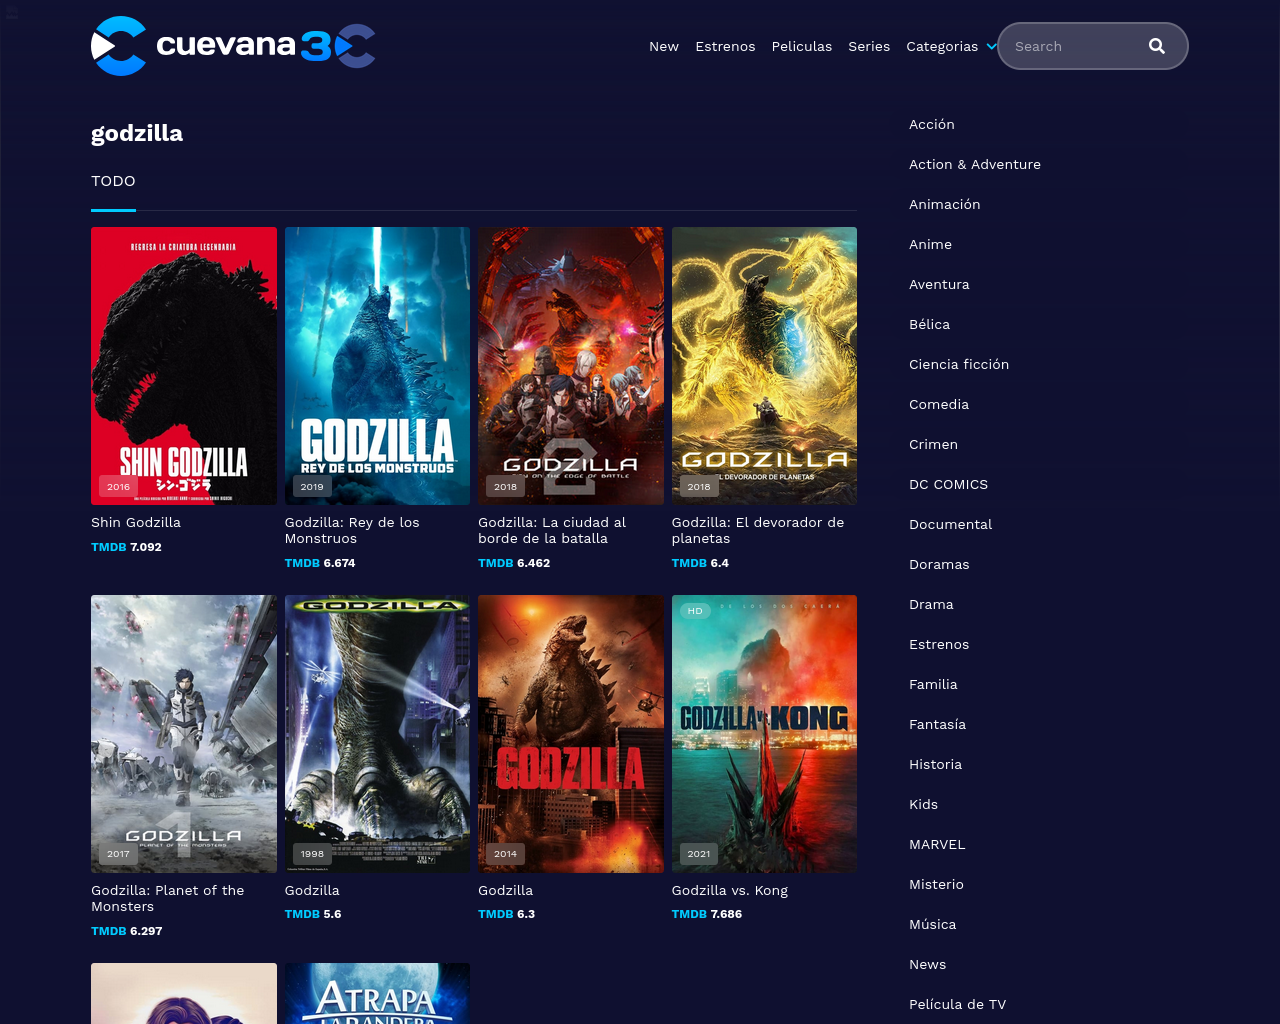This screenshot has width=1280, height=1024.
Task: Open the 1998 Godzilla poster
Action: point(377,734)
